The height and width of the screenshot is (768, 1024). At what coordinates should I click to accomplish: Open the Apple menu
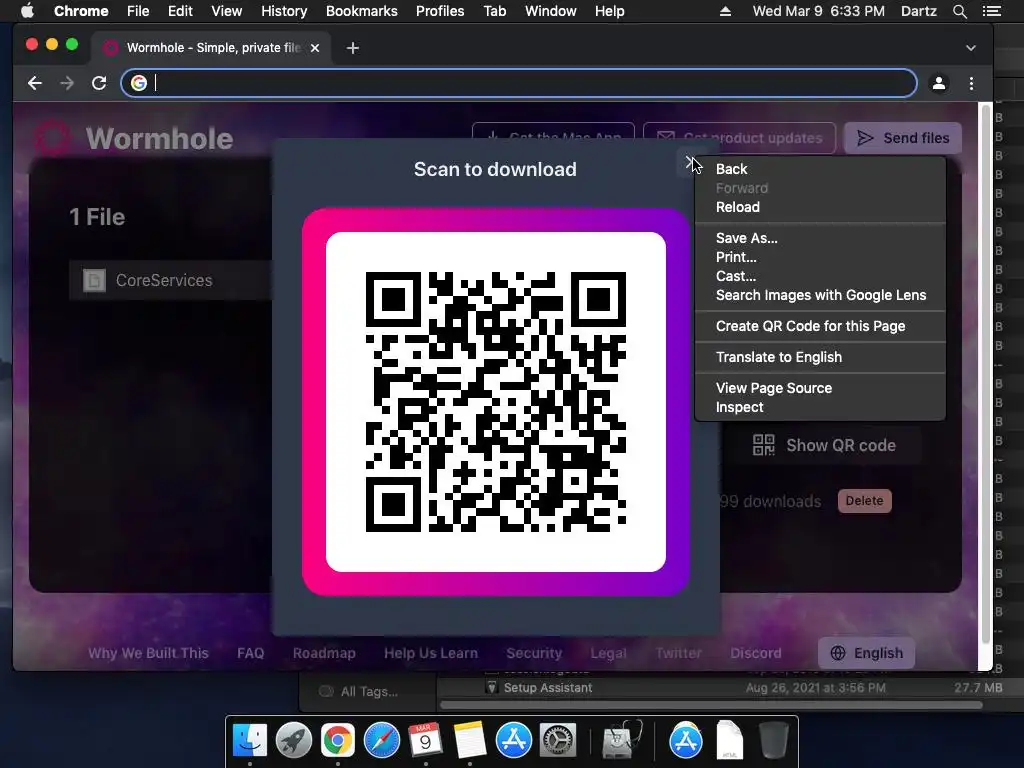point(27,11)
